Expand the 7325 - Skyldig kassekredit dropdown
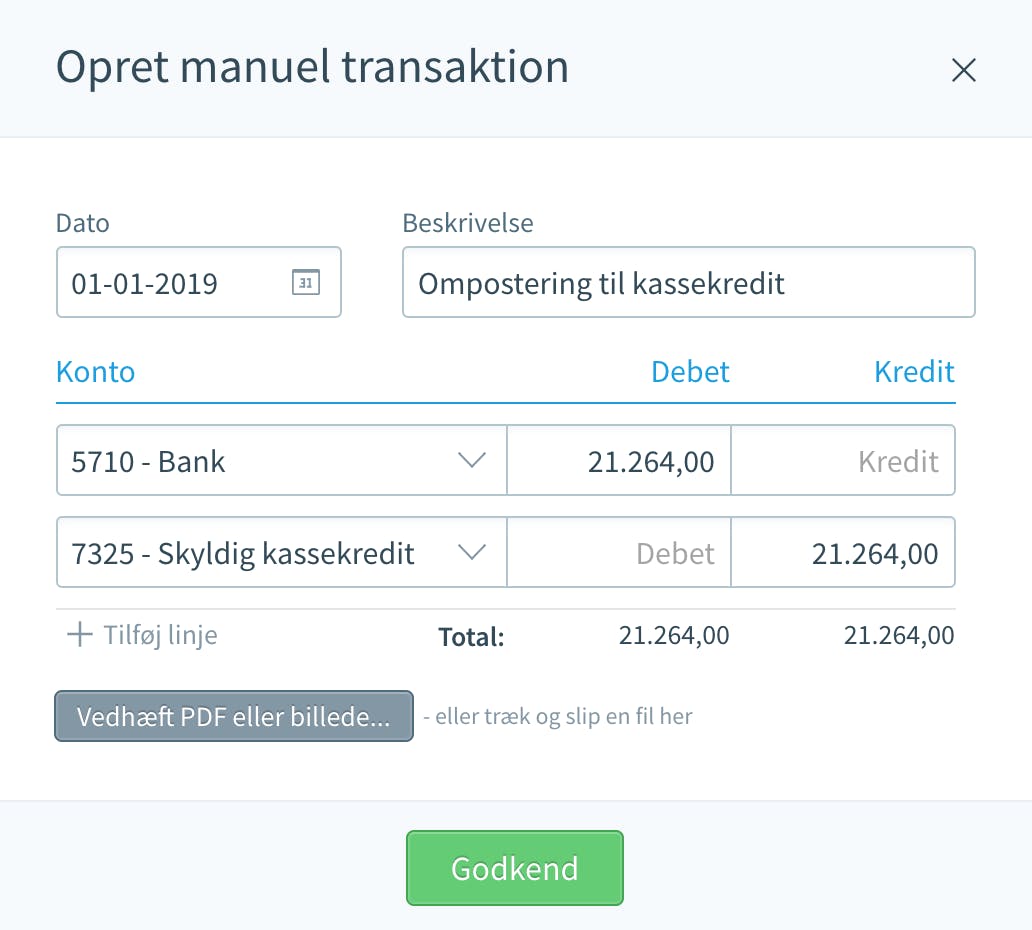Screen dimensions: 1032x930 (x=471, y=552)
